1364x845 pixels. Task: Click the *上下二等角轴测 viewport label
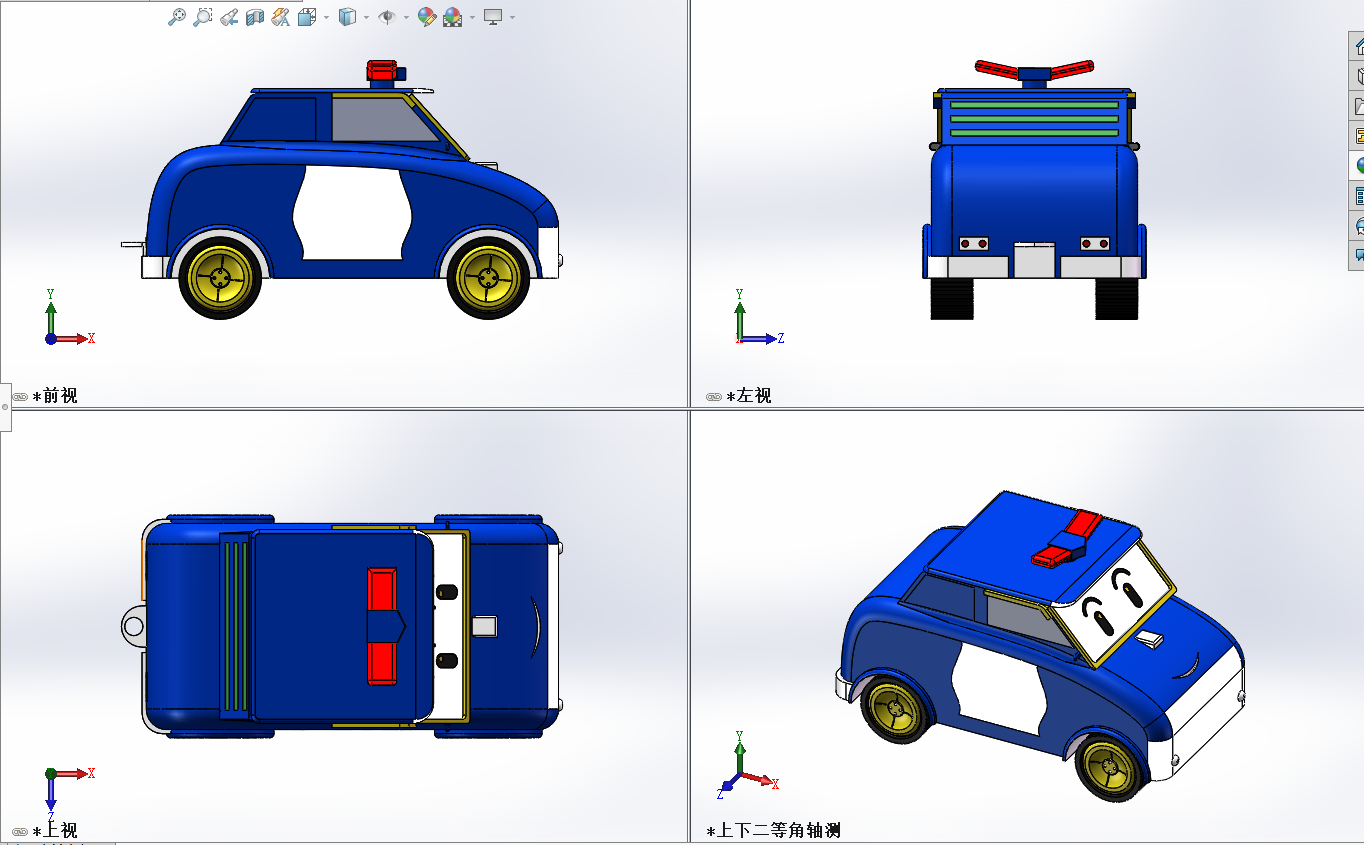[x=774, y=831]
